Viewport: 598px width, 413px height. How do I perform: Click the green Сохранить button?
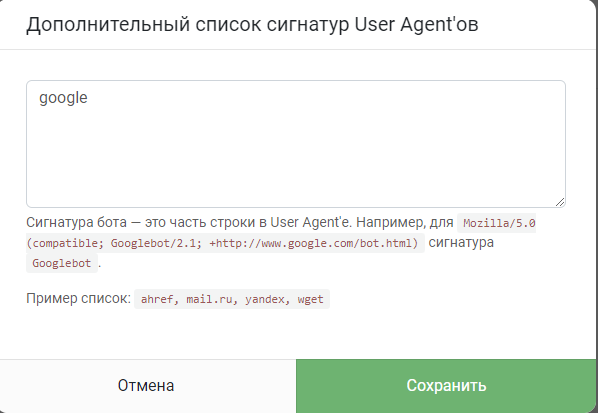click(446, 386)
